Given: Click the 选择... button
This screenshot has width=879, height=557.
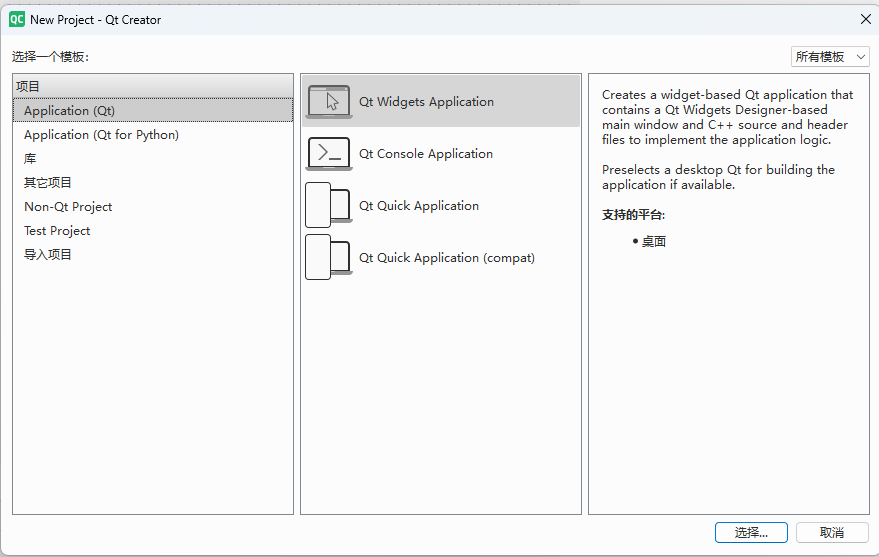Looking at the screenshot, I should coord(751,532).
